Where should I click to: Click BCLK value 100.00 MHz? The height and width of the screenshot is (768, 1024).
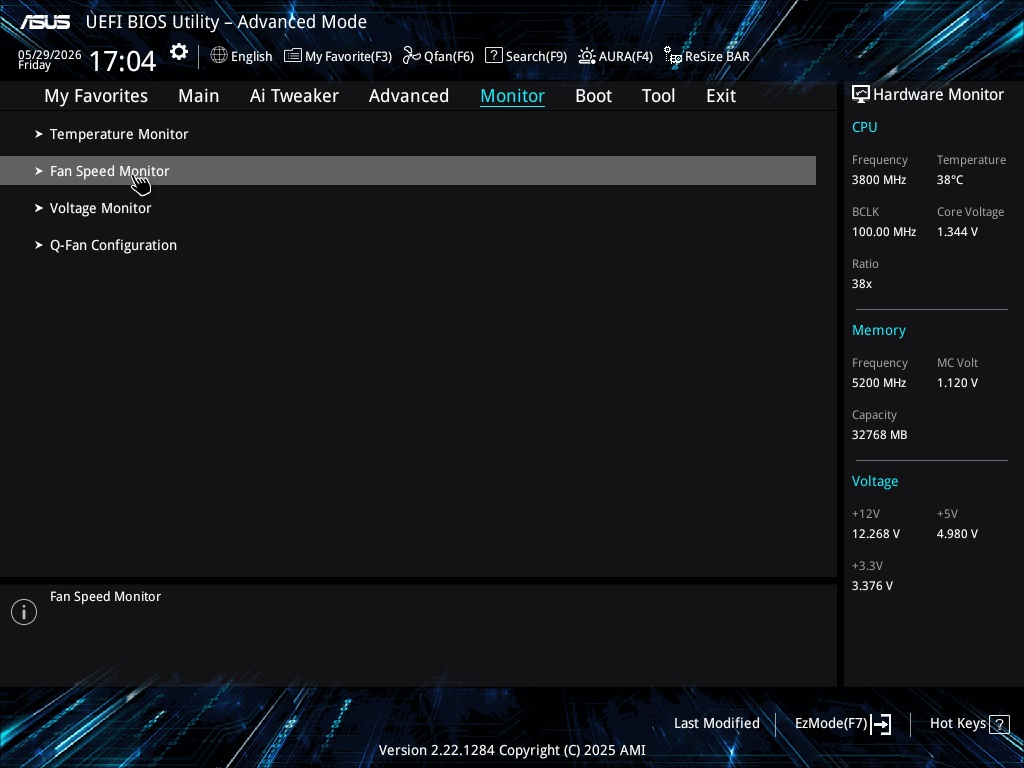click(x=884, y=232)
